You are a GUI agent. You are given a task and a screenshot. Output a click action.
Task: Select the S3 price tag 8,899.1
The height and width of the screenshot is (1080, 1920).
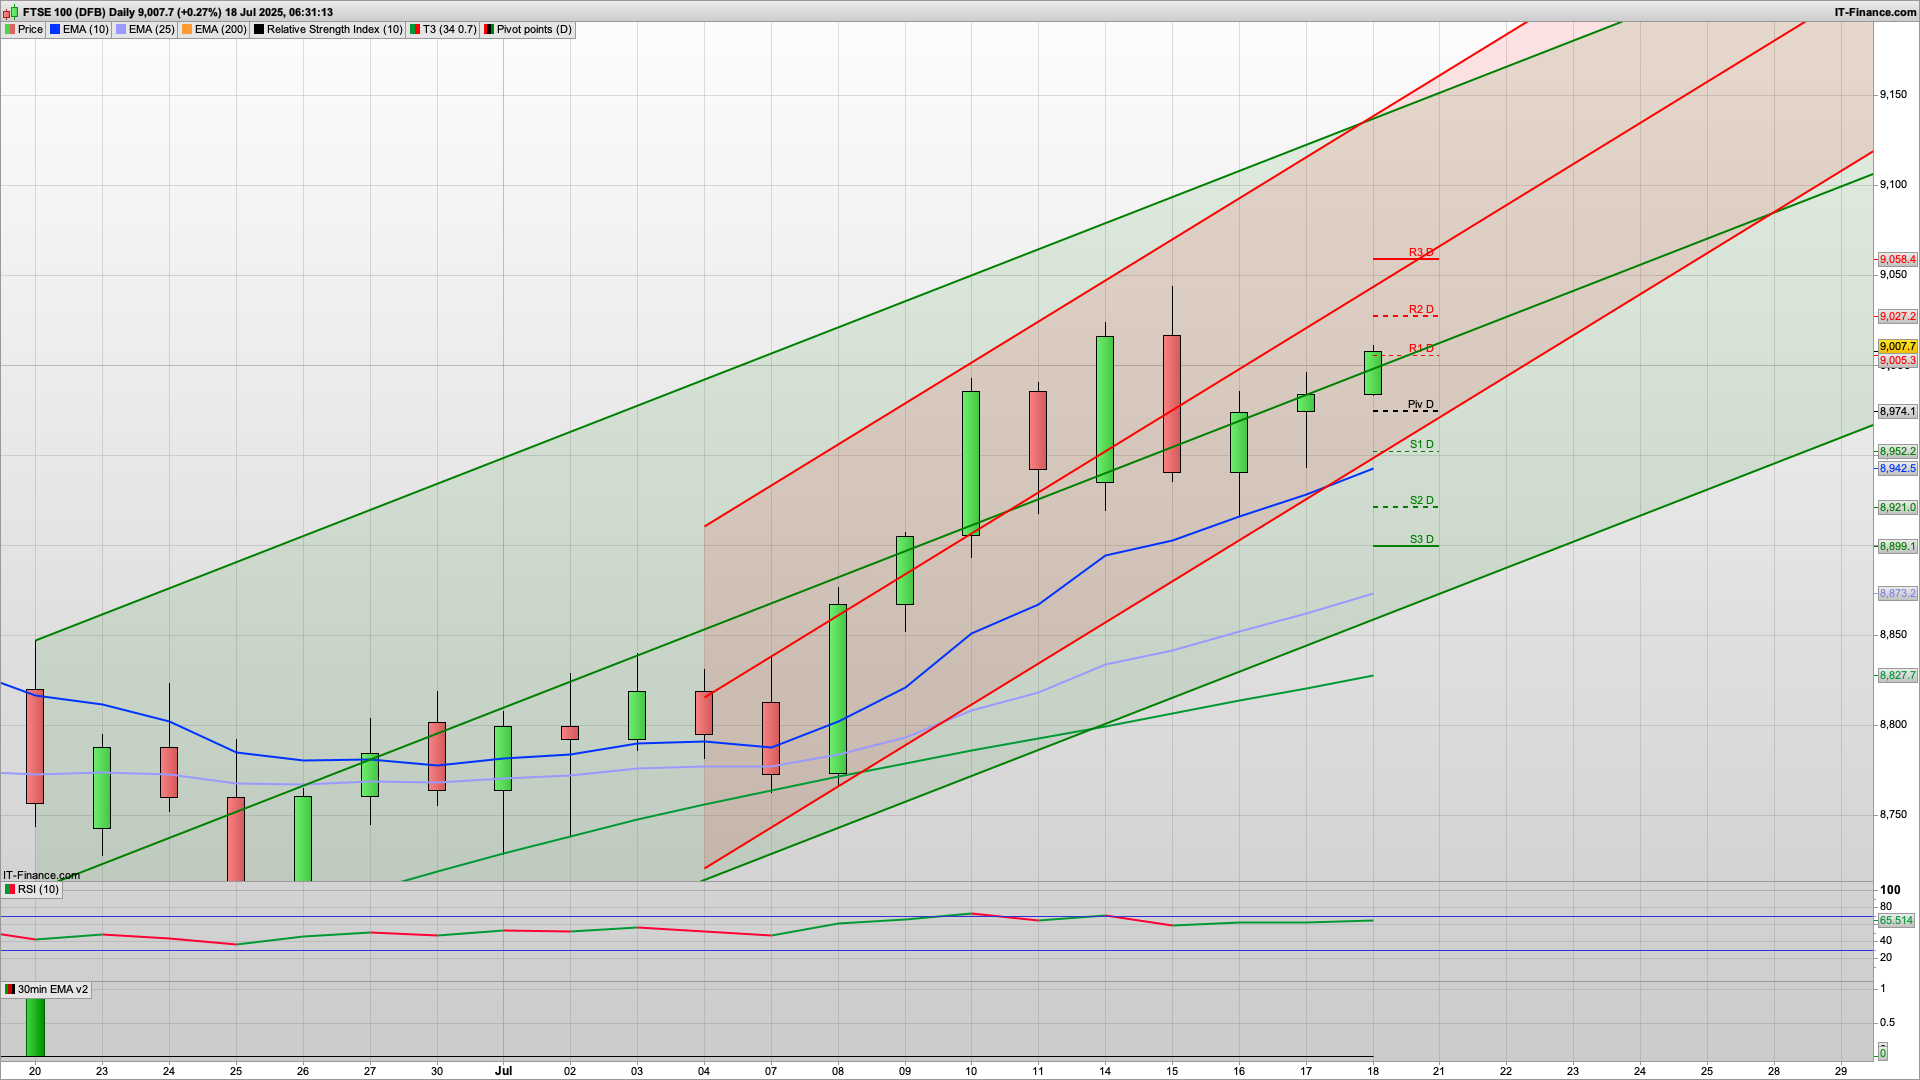pos(1897,546)
